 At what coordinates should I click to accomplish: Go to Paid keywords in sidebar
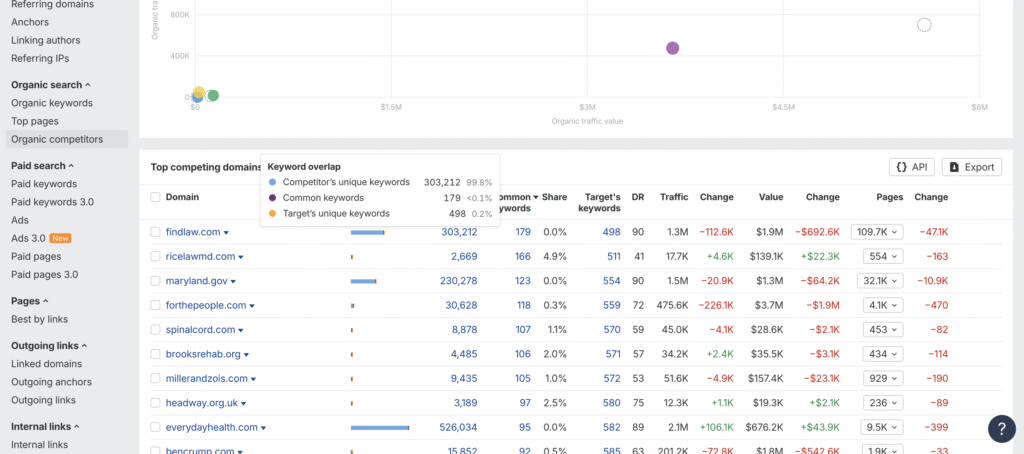tap(44, 184)
